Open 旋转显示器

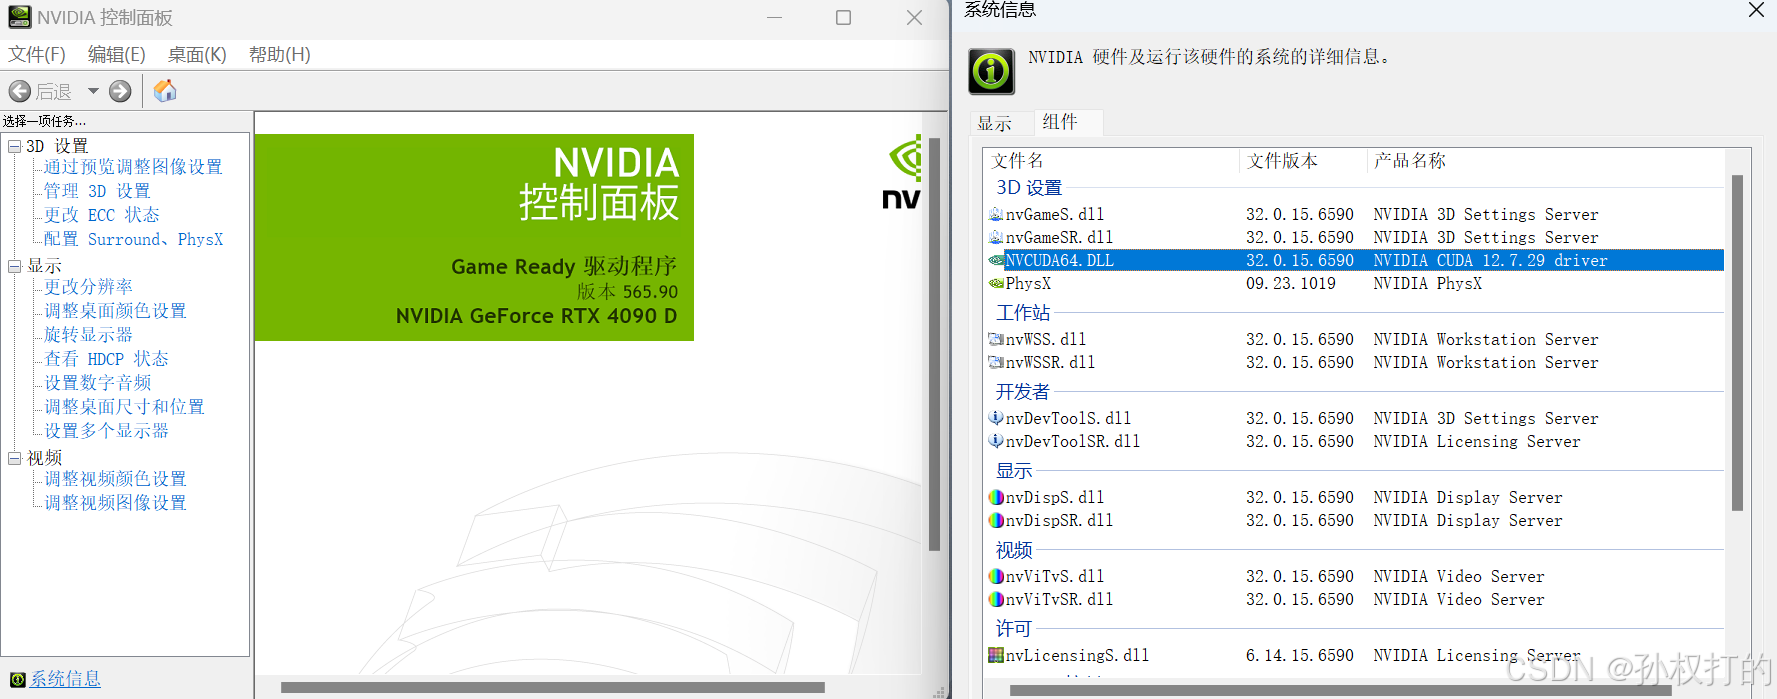[88, 335]
